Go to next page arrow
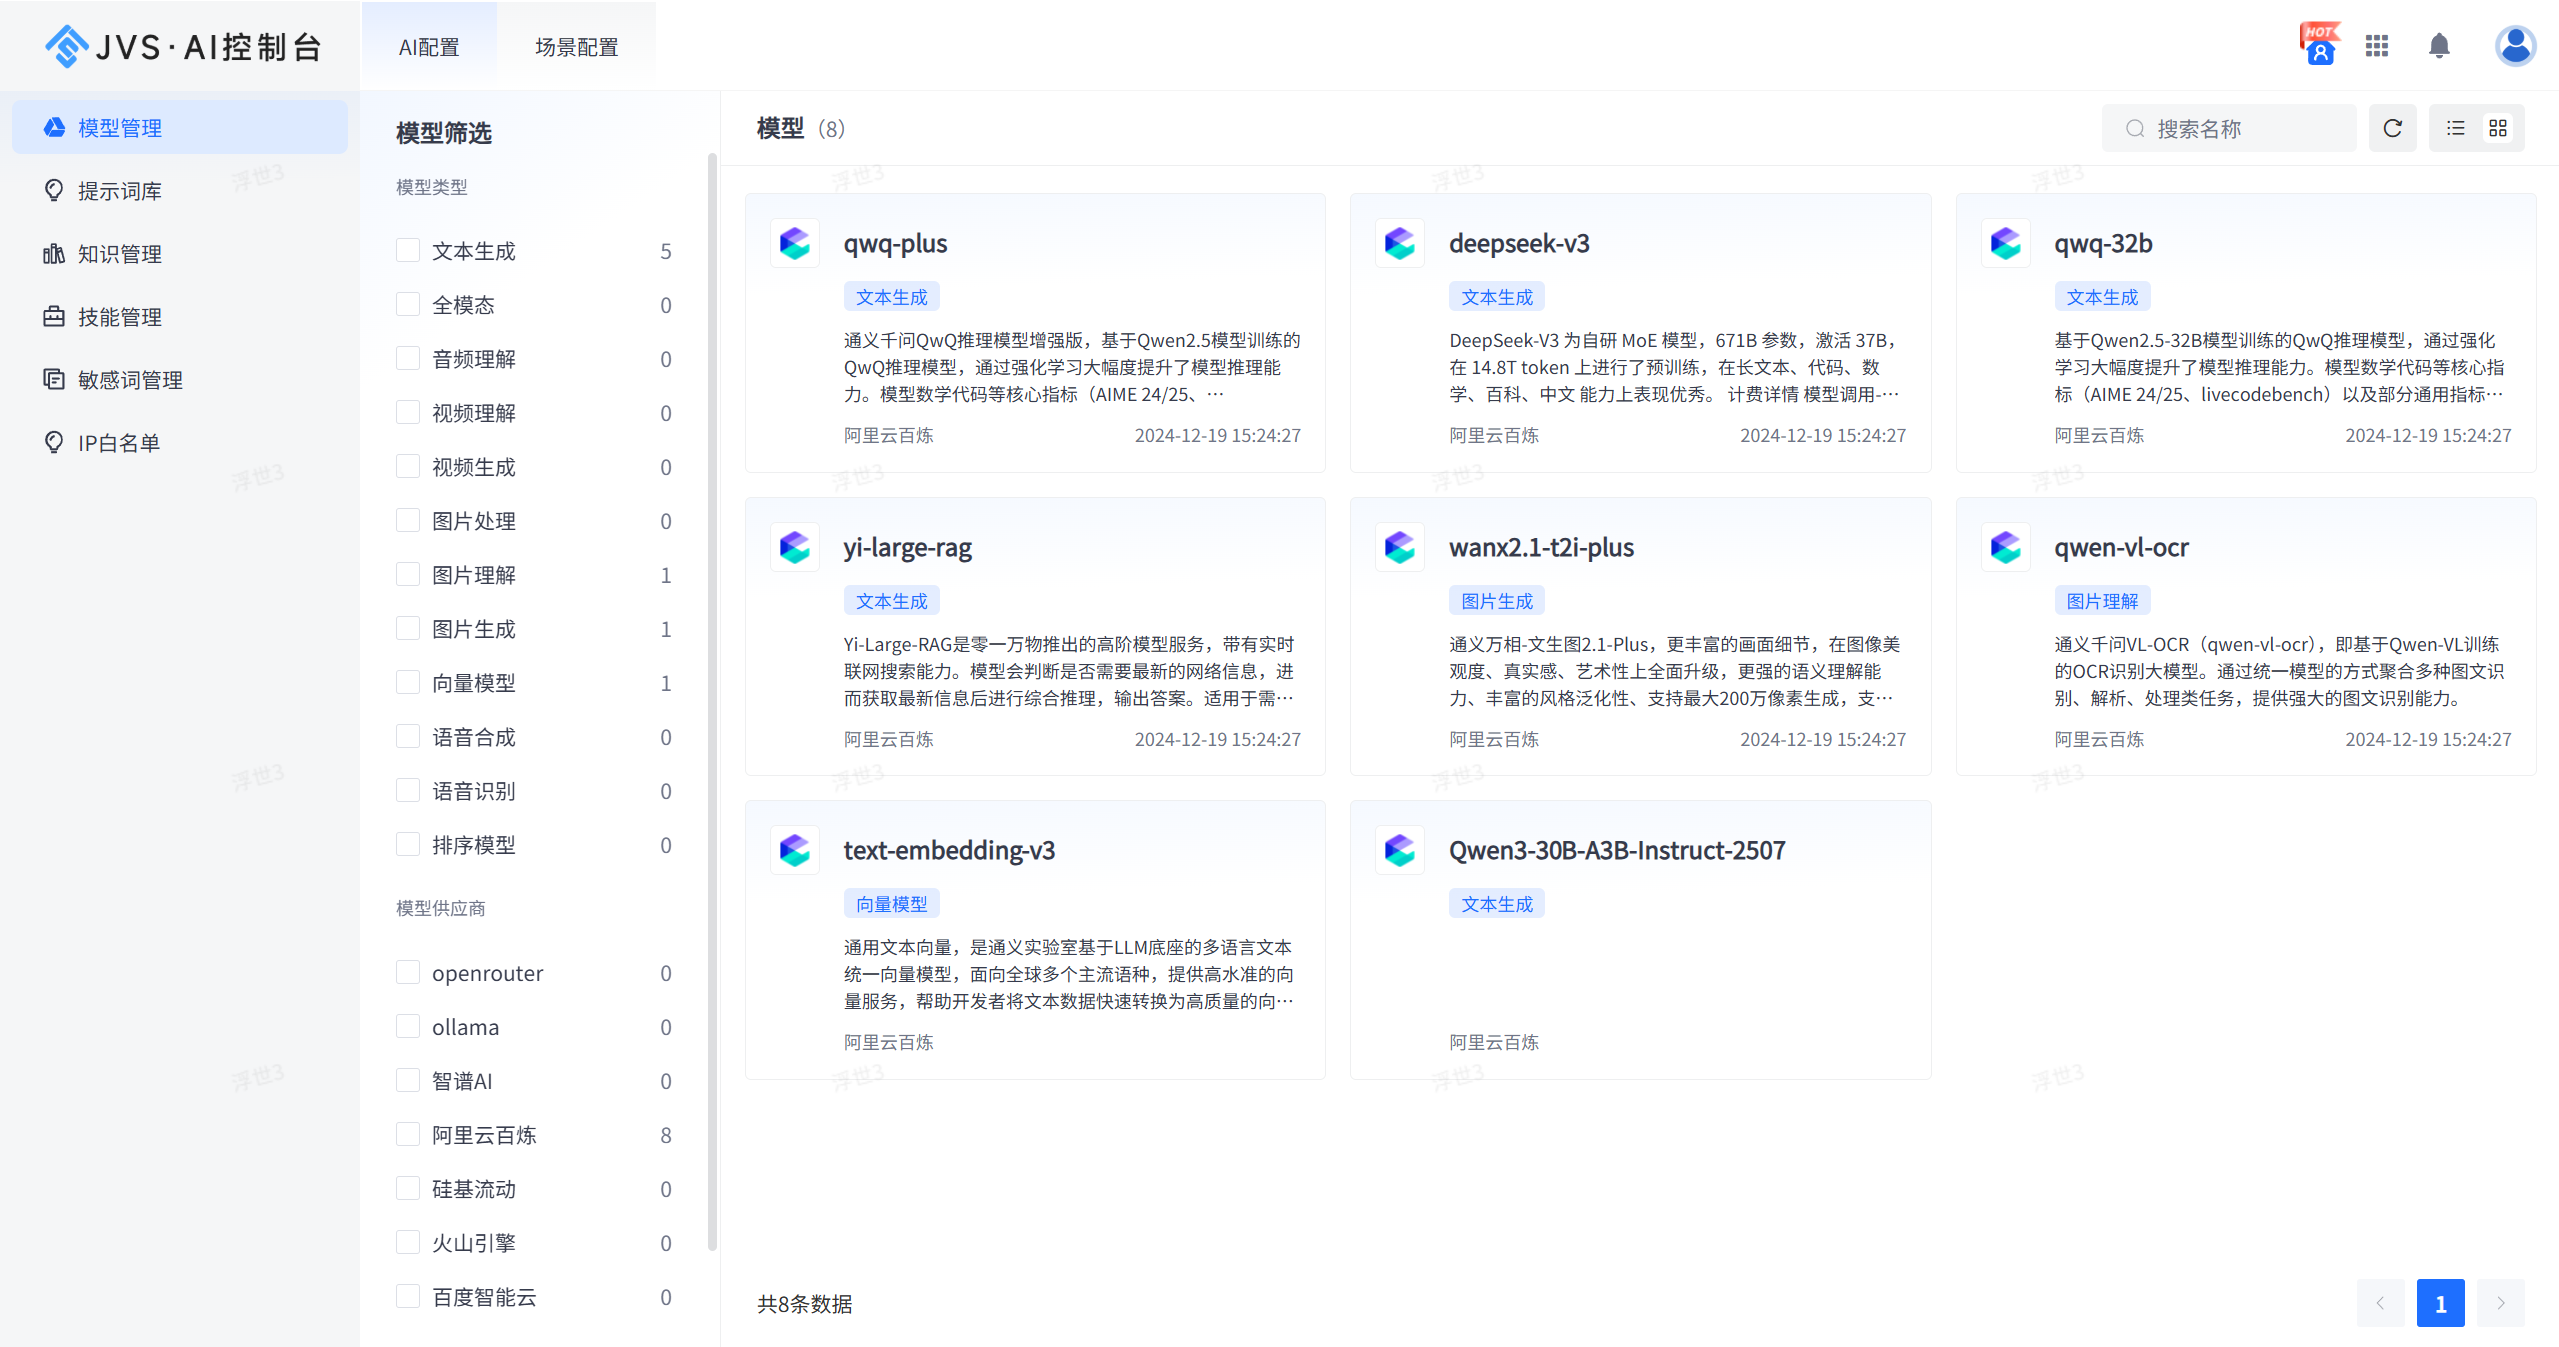Screen dimensions: 2559x1347 pos(2500,1303)
